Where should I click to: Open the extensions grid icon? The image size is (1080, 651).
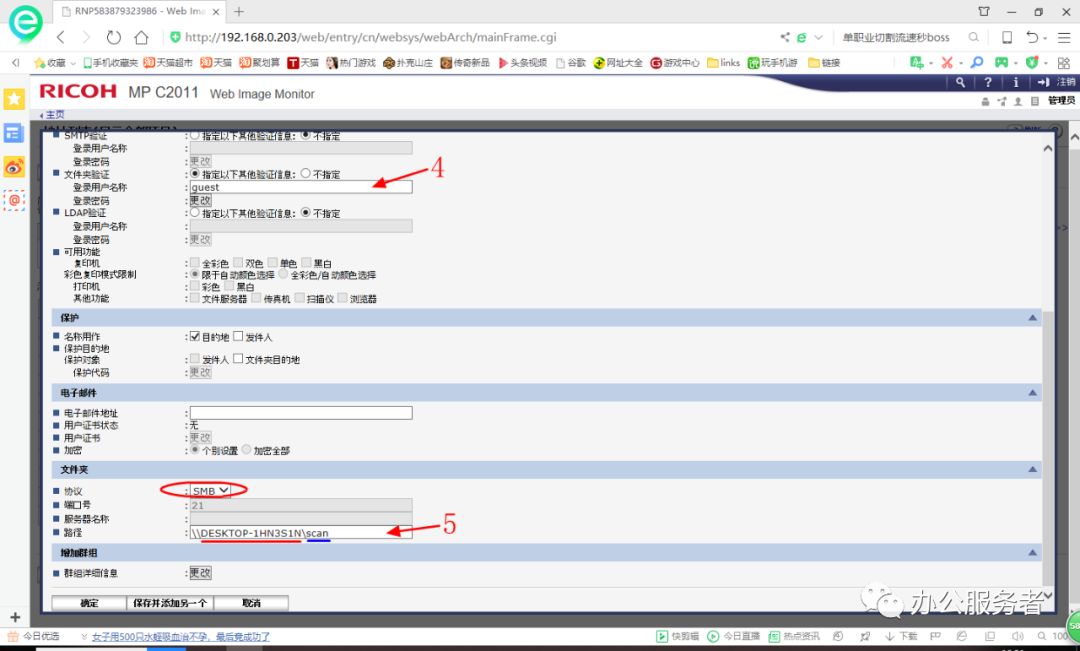1063,63
